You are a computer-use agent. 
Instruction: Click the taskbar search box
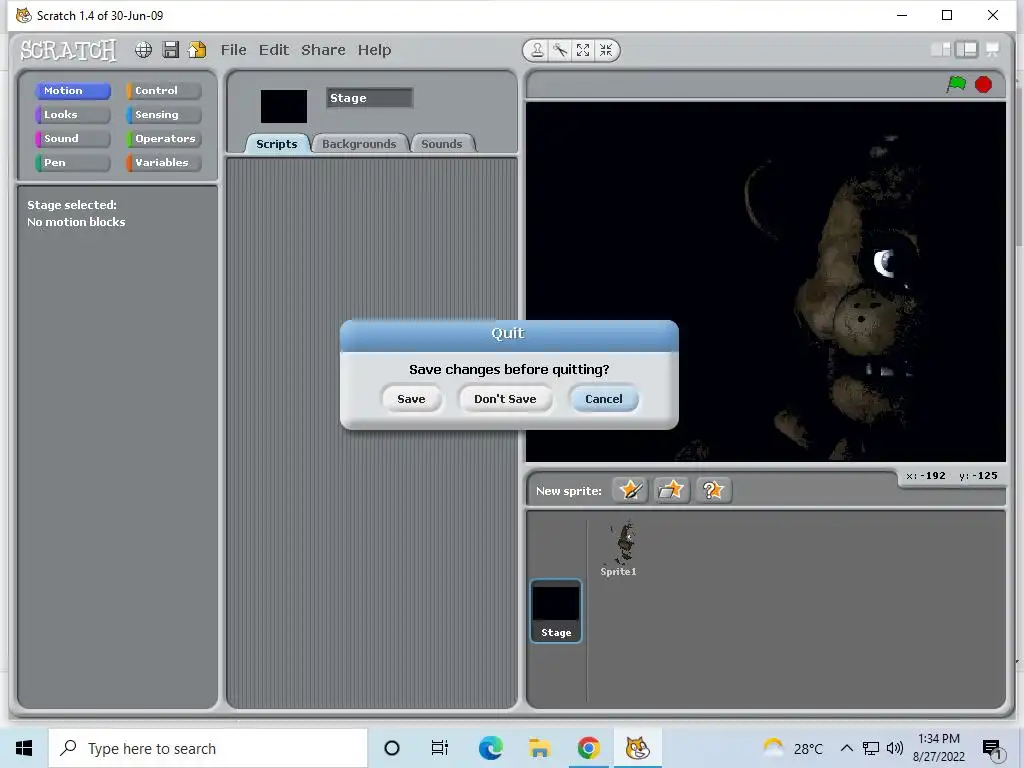[x=208, y=748]
